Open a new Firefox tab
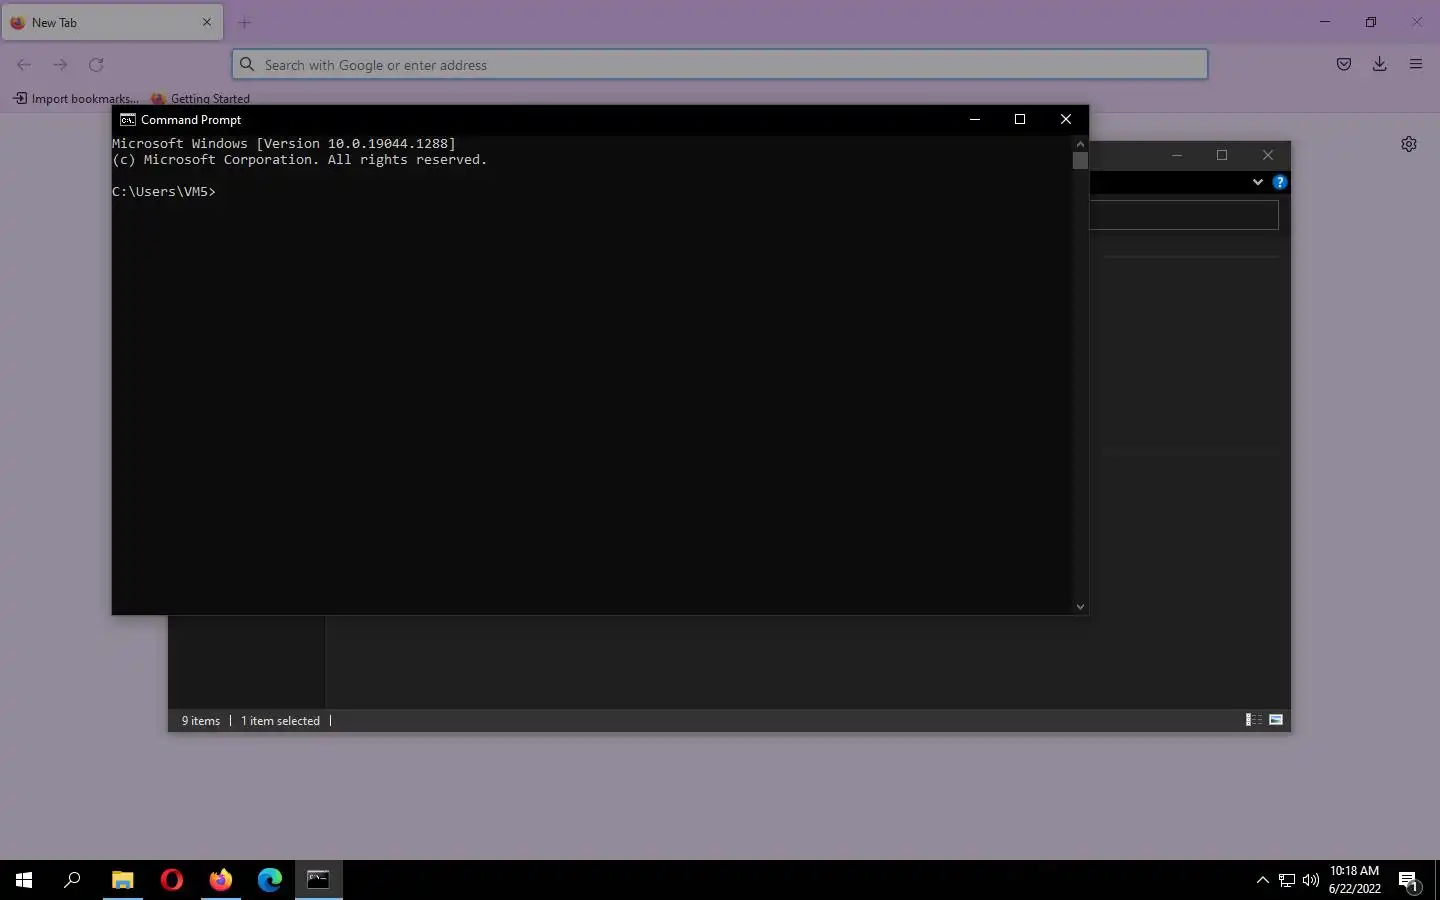Viewport: 1440px width, 900px height. [245, 22]
